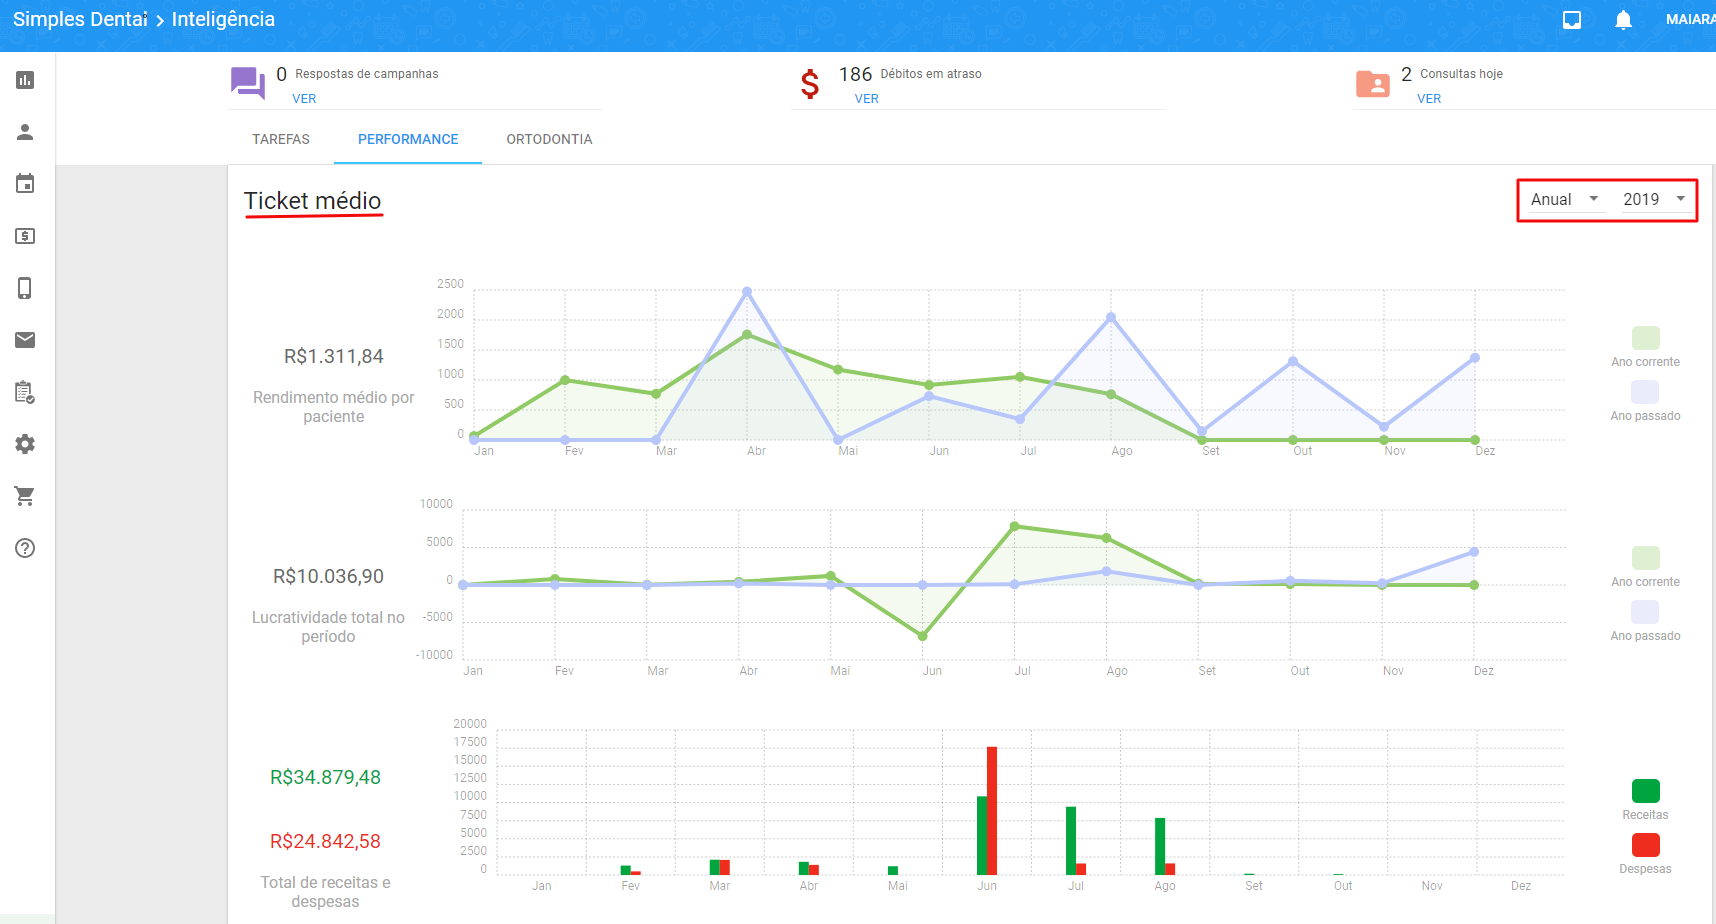This screenshot has width=1716, height=924.
Task: Toggle the red Despesas legend swatch
Action: click(1645, 845)
